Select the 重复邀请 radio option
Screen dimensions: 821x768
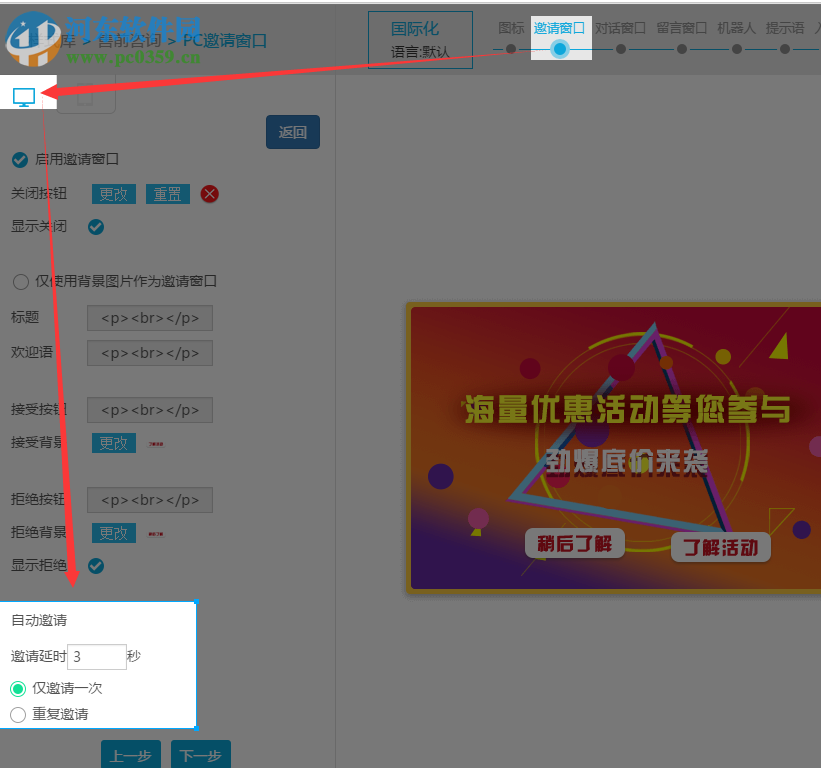[x=17, y=714]
